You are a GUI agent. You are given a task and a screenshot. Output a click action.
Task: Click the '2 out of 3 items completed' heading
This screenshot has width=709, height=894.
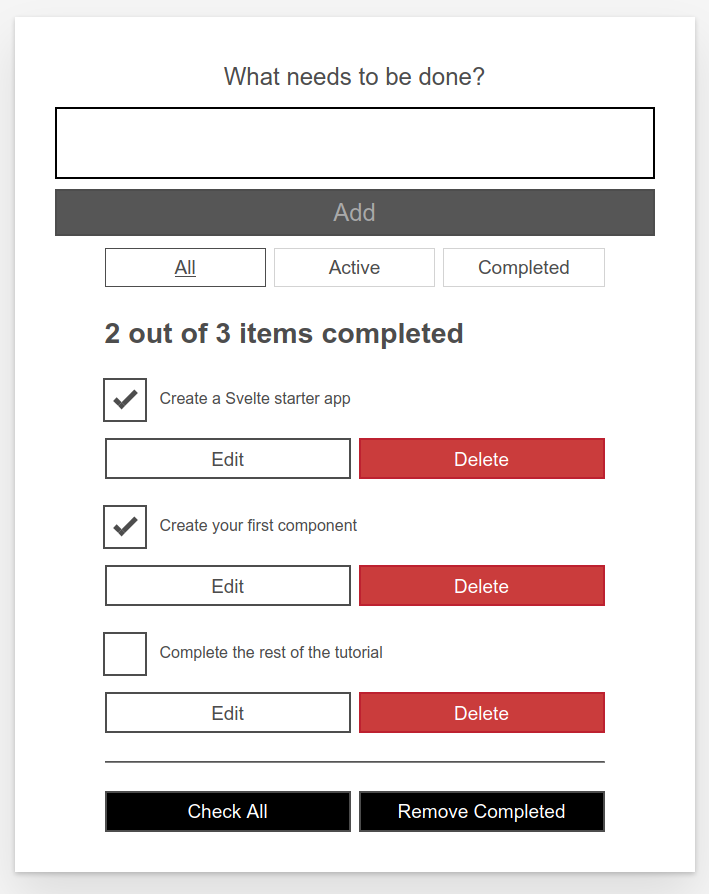[283, 333]
